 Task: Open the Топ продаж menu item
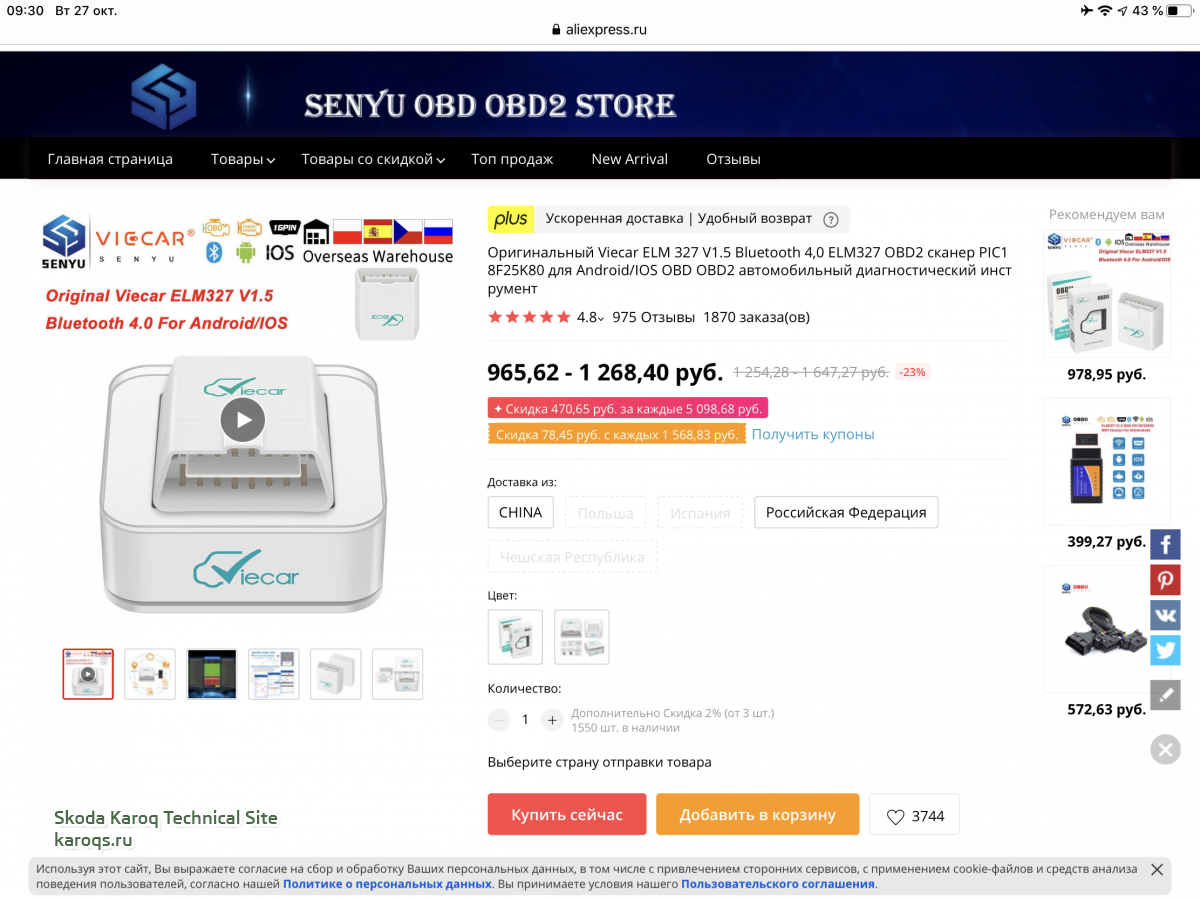pyautogui.click(x=512, y=159)
